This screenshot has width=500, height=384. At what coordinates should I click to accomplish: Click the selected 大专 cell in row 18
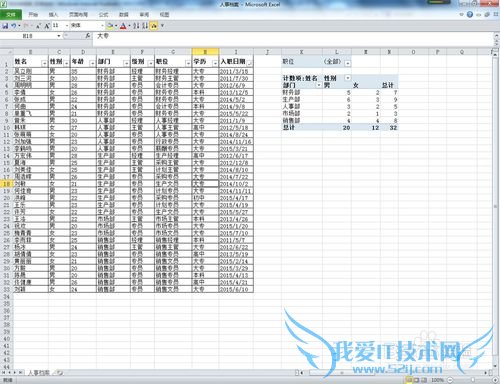click(x=205, y=184)
